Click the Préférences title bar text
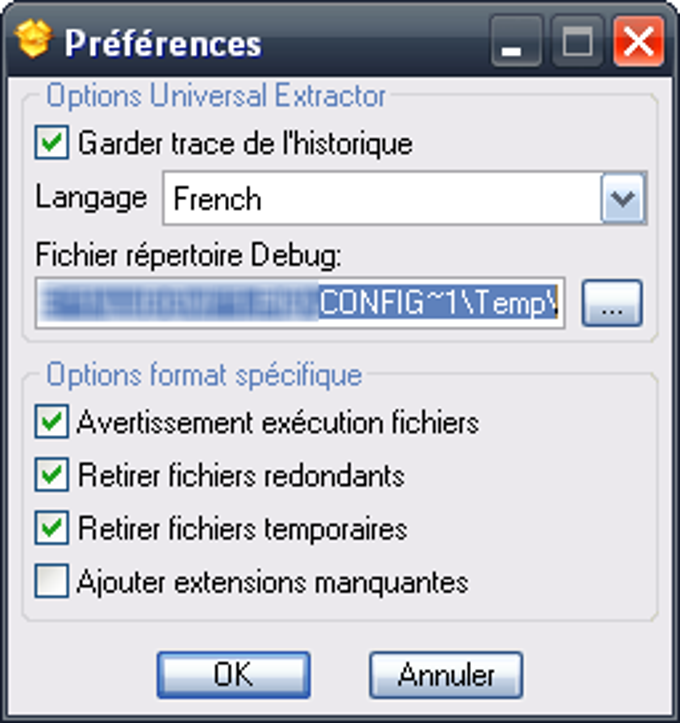The height and width of the screenshot is (723, 680). click(163, 43)
